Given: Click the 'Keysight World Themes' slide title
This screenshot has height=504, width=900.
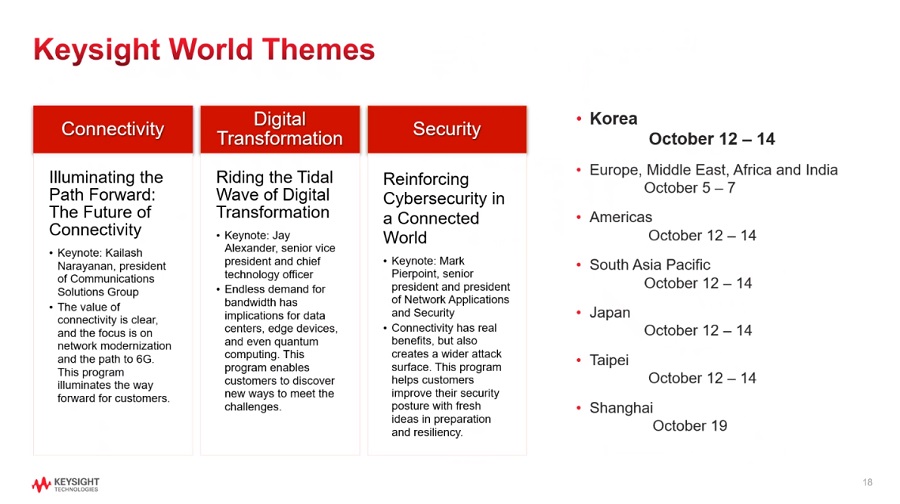Looking at the screenshot, I should pyautogui.click(x=204, y=50).
